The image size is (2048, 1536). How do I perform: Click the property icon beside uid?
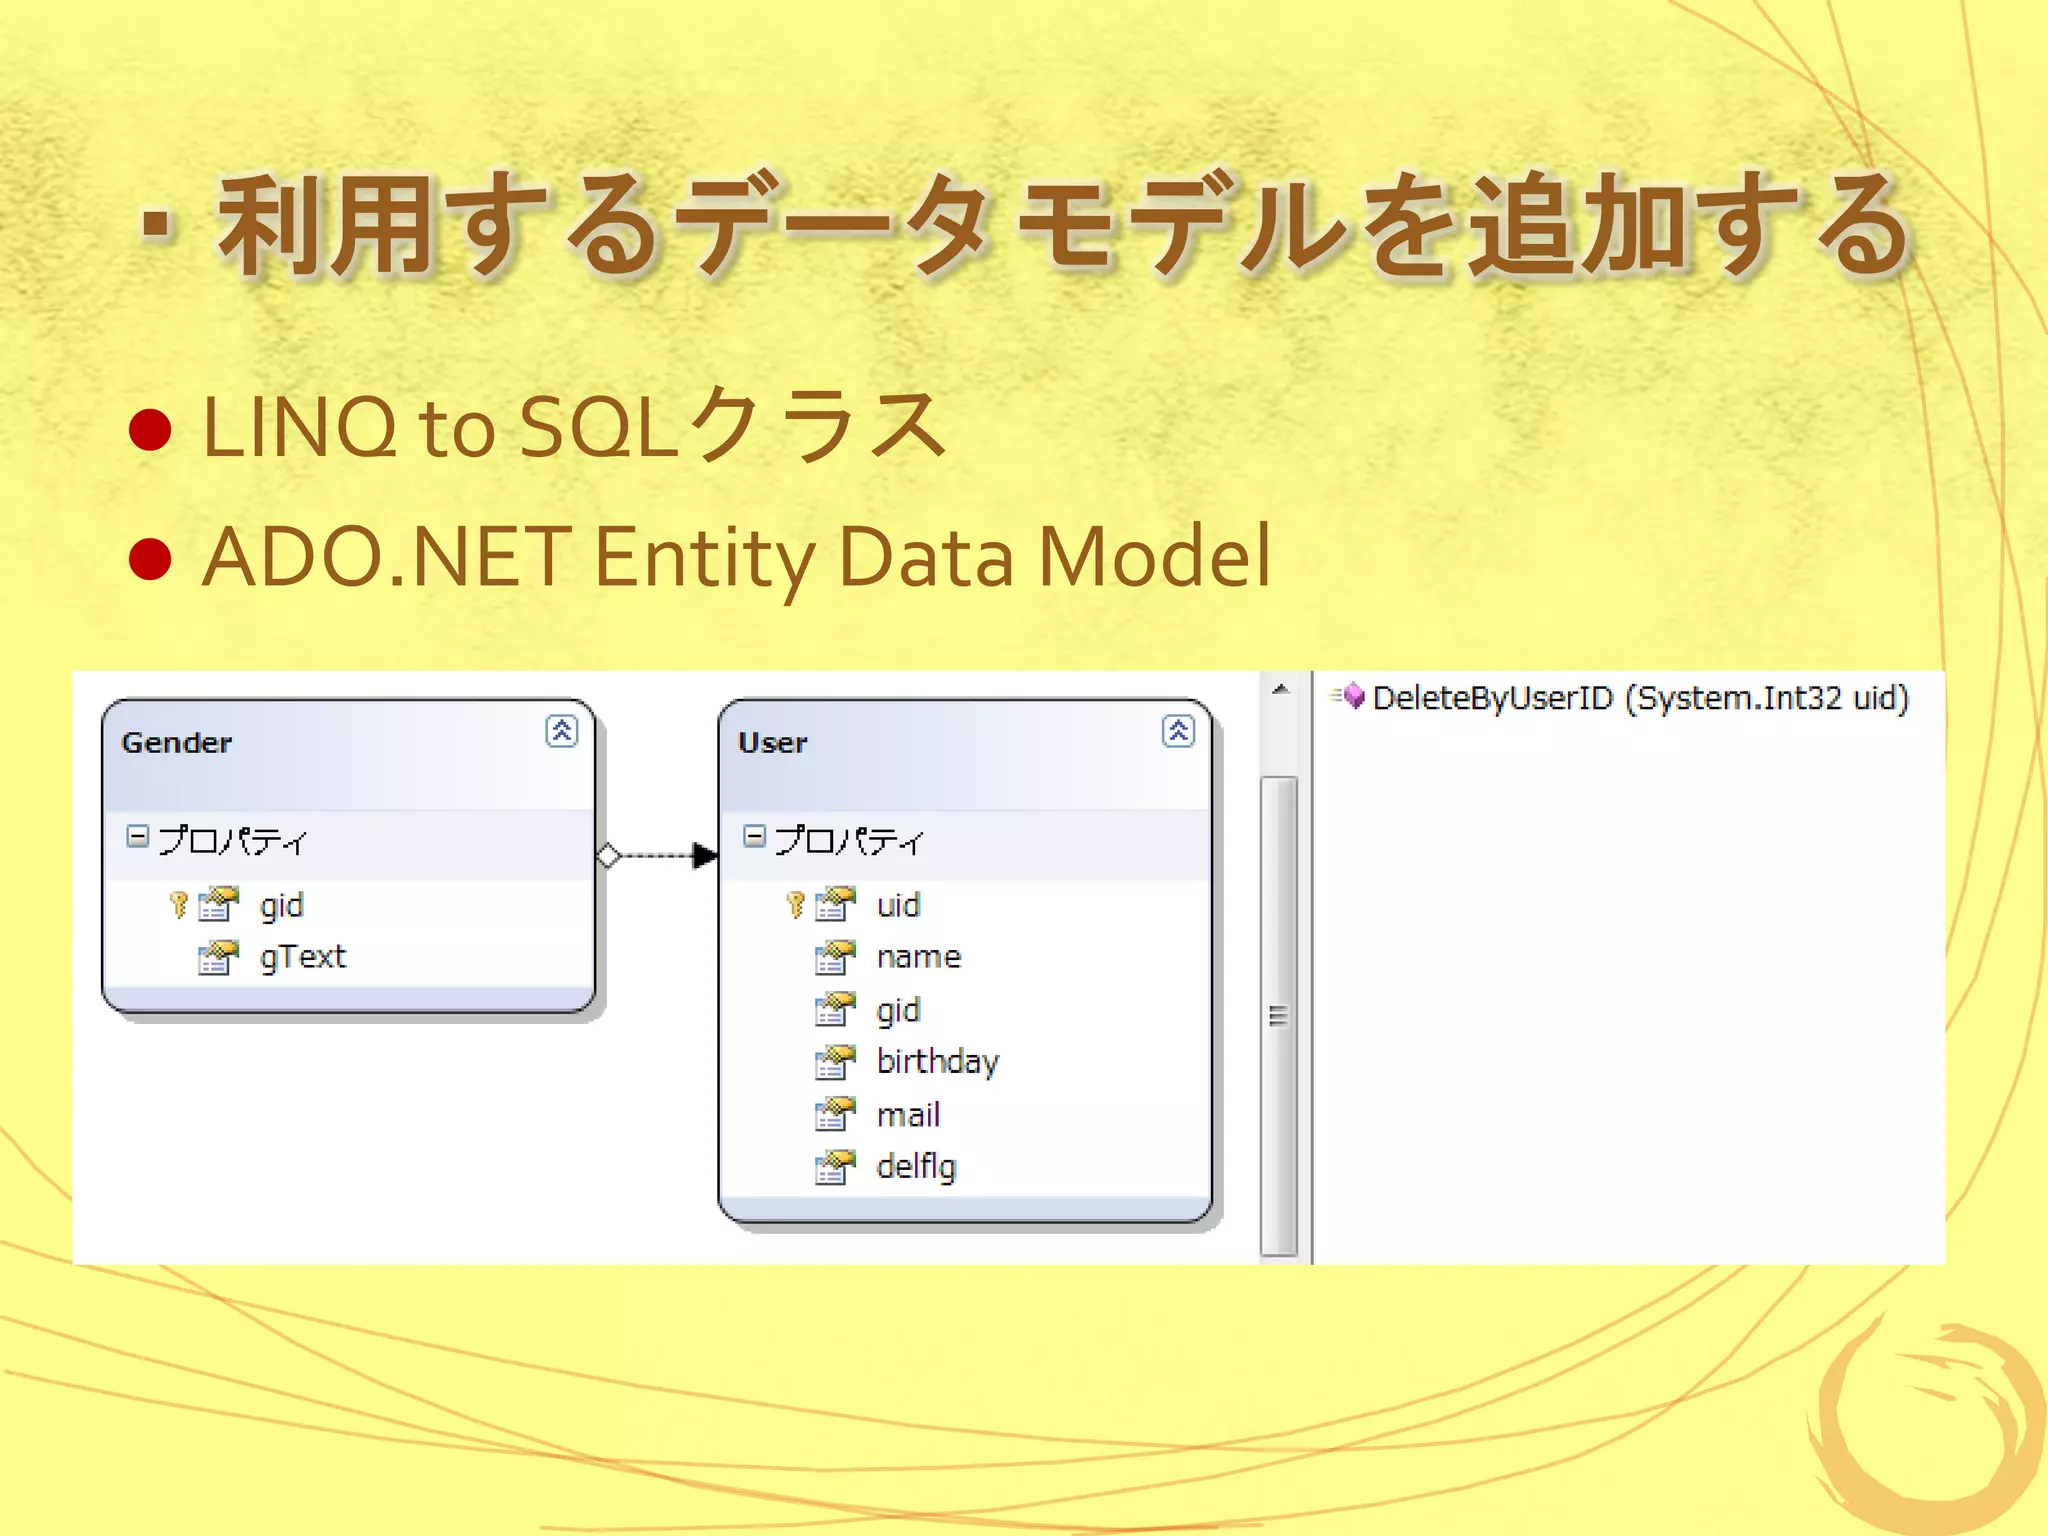coord(835,904)
